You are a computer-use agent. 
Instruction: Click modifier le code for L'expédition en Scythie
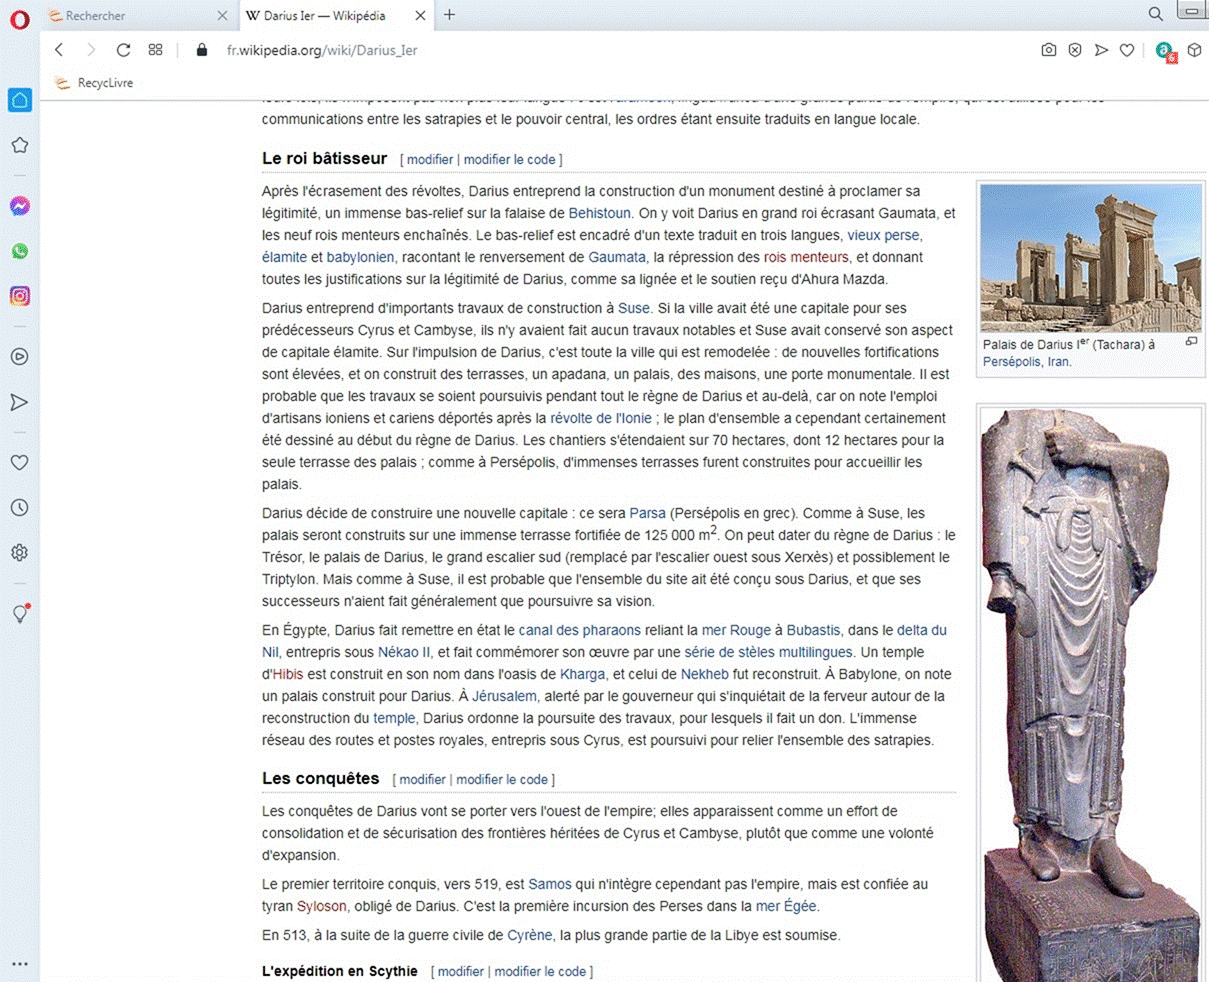[x=540, y=972]
